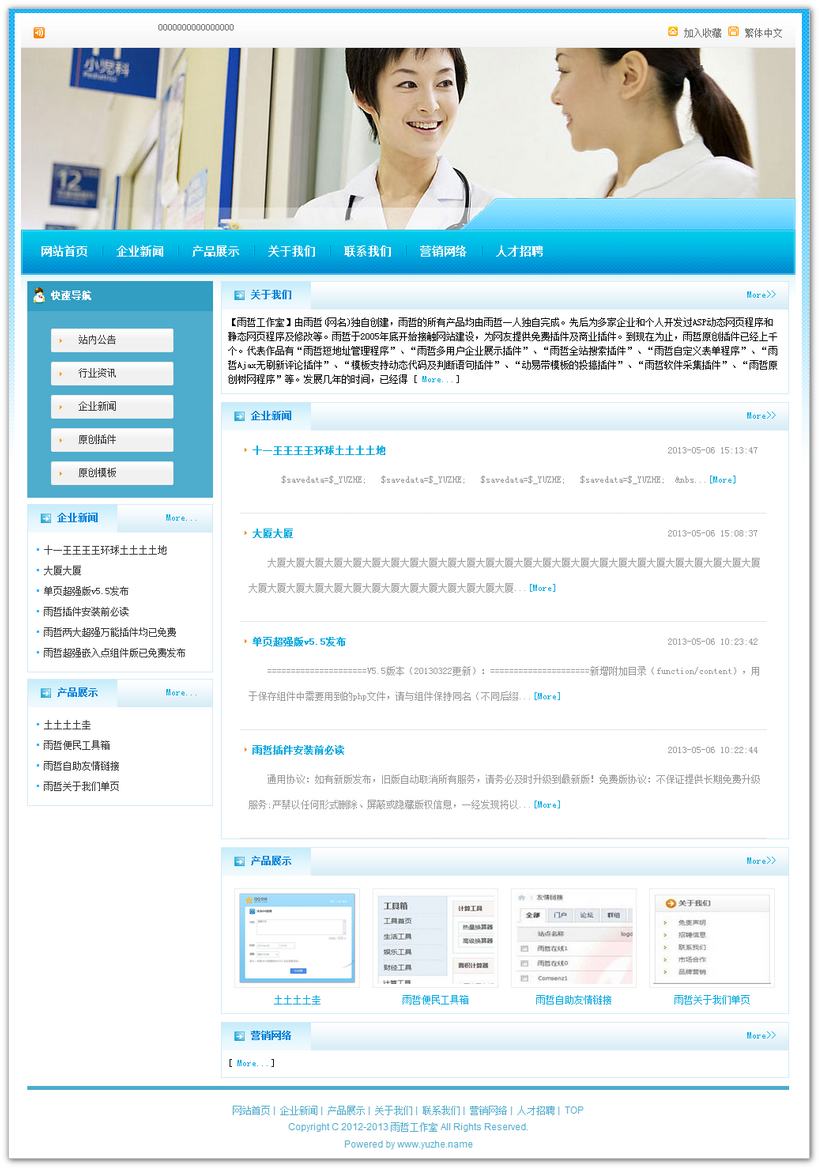The height and width of the screenshot is (1168, 819).
Task: Click More in the sidebar 企业新闻 header
Action: coord(181,518)
